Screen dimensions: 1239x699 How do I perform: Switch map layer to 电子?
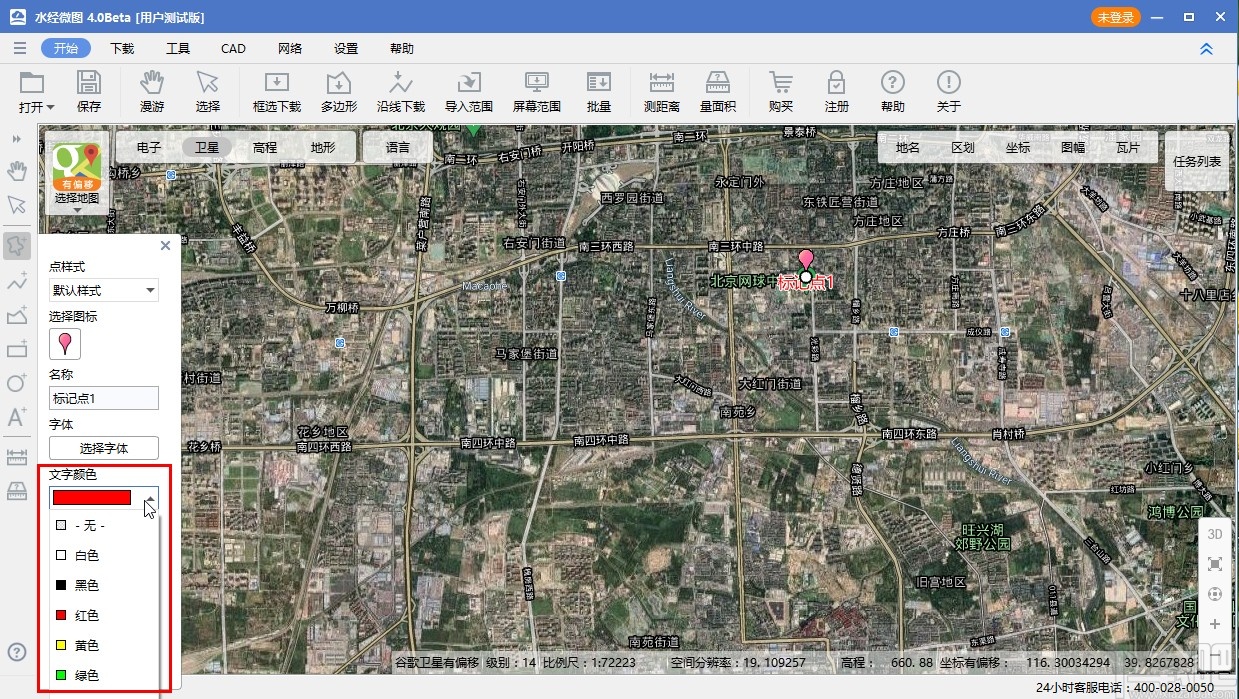point(149,147)
